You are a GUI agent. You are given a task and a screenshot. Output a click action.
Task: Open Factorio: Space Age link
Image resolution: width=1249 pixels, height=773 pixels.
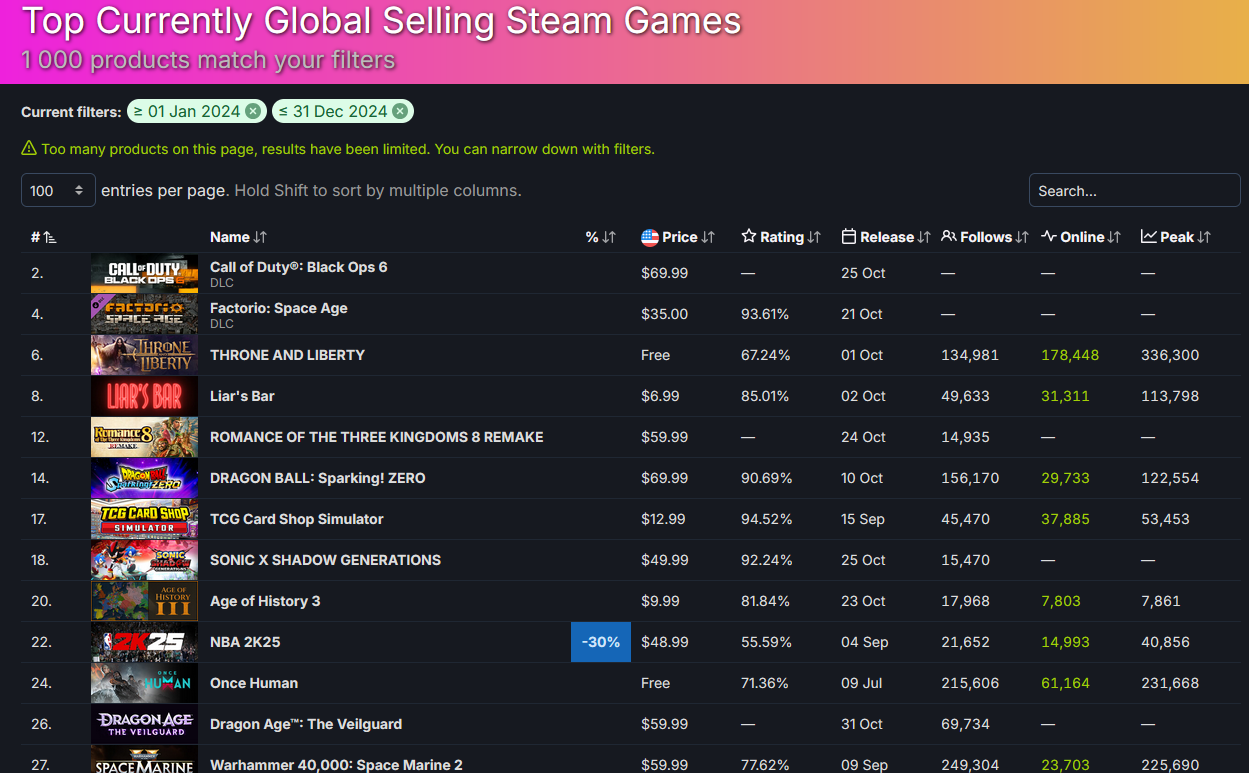279,308
